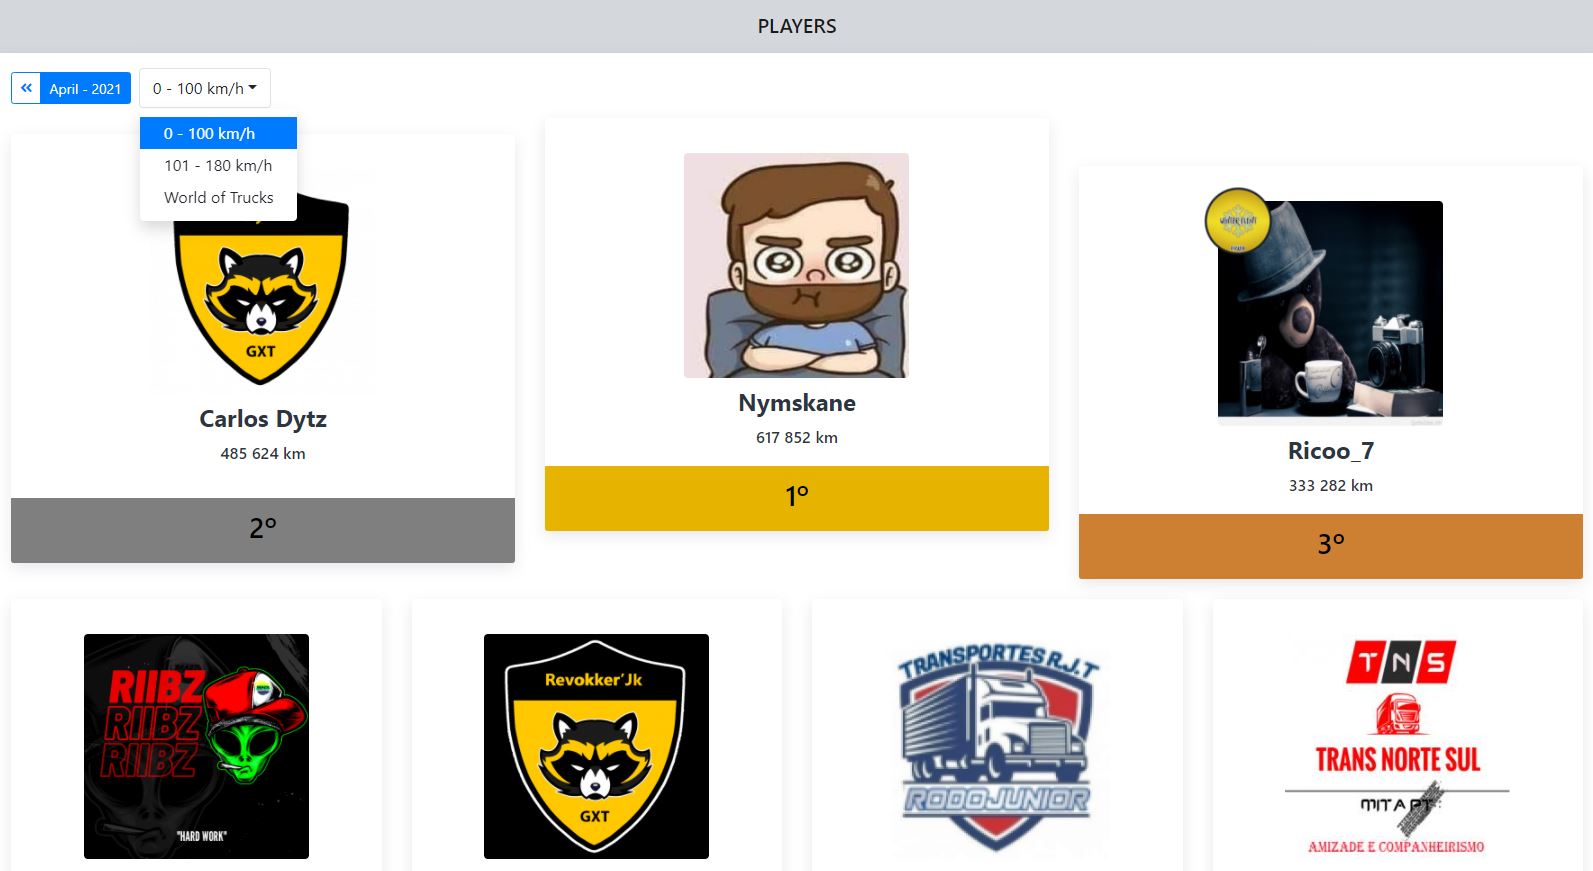Click the April - 2021 month button
Screen dimensions: 1593x871
[85, 88]
